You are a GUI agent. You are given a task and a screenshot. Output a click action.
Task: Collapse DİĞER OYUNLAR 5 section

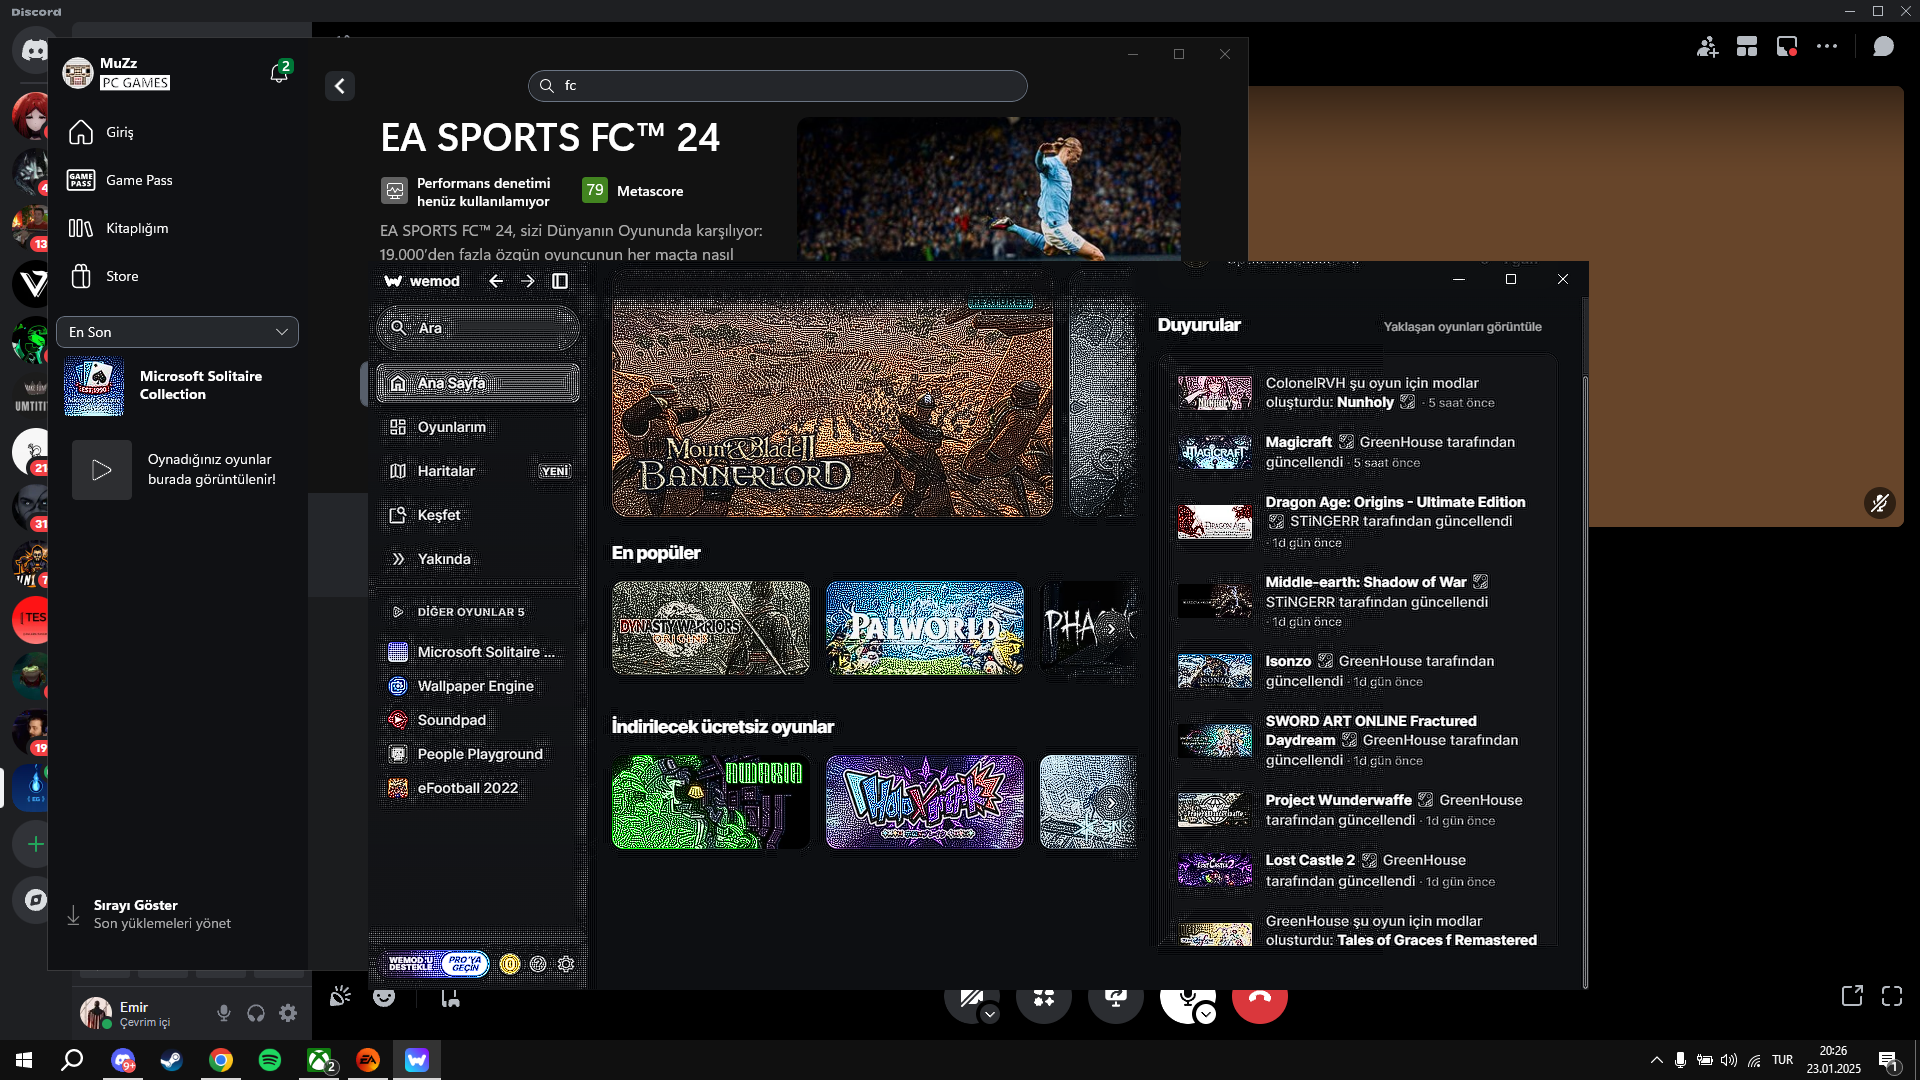pos(457,612)
